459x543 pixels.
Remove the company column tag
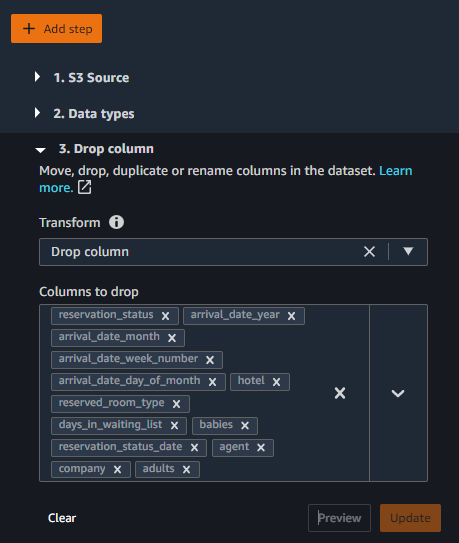(117, 470)
